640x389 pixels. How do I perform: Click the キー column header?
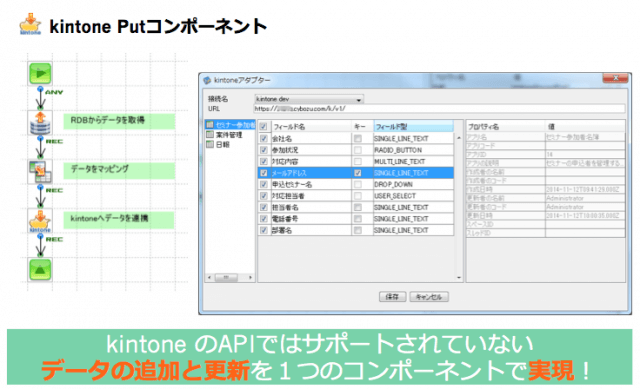pos(362,127)
